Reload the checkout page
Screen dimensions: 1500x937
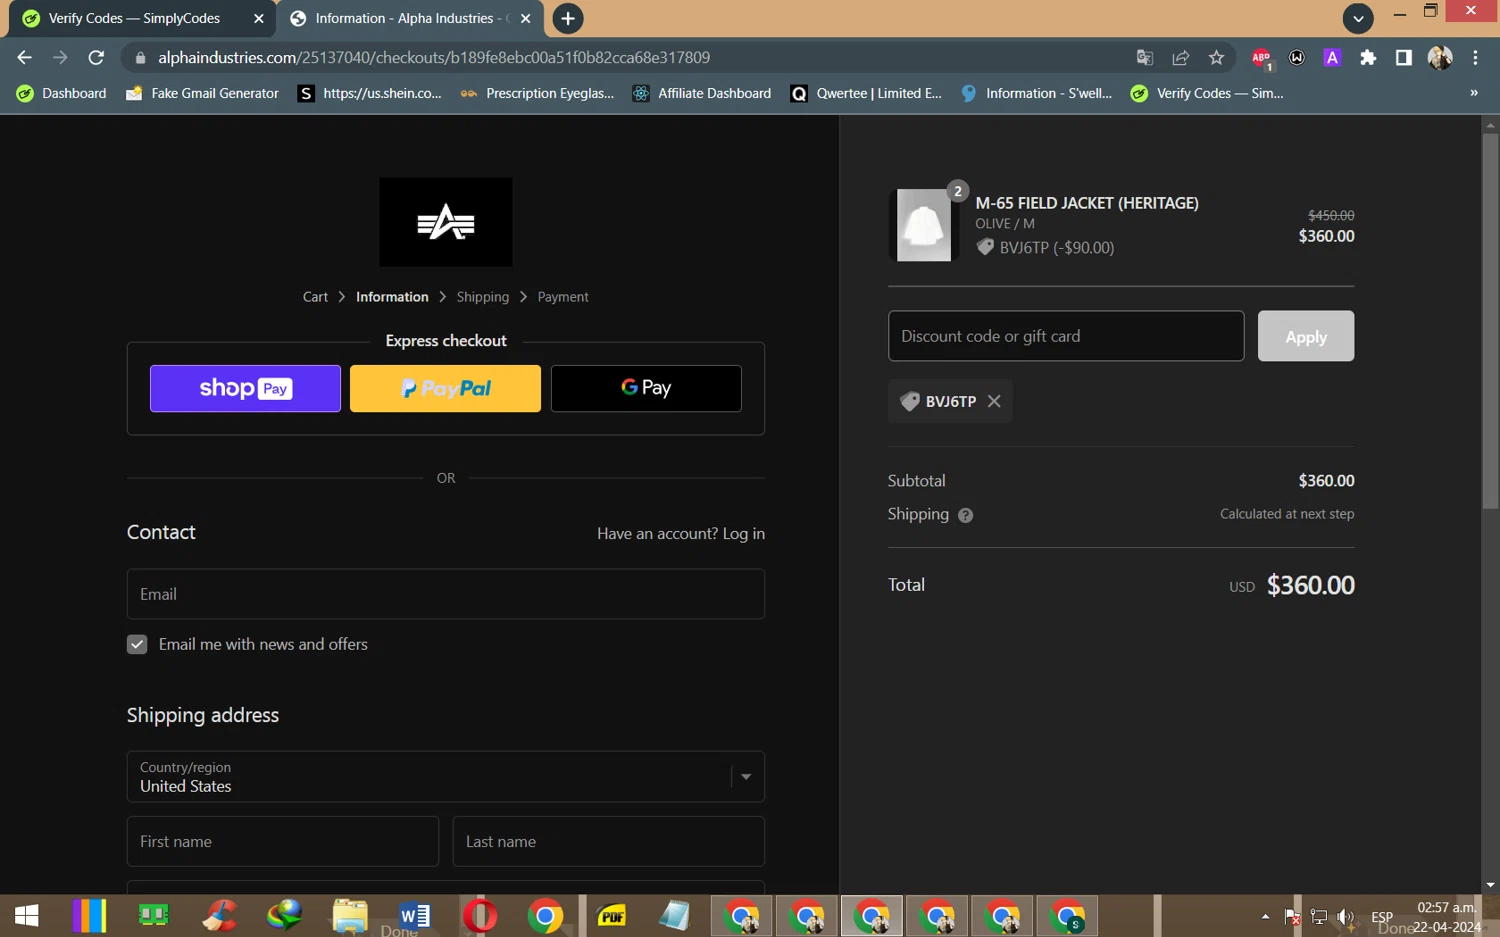click(96, 58)
